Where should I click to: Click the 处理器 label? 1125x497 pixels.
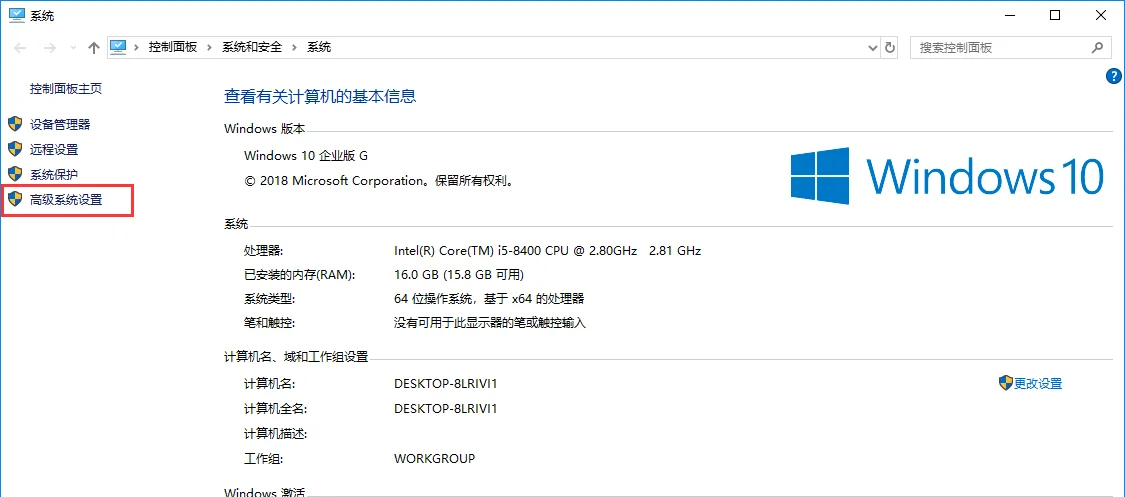tap(264, 251)
